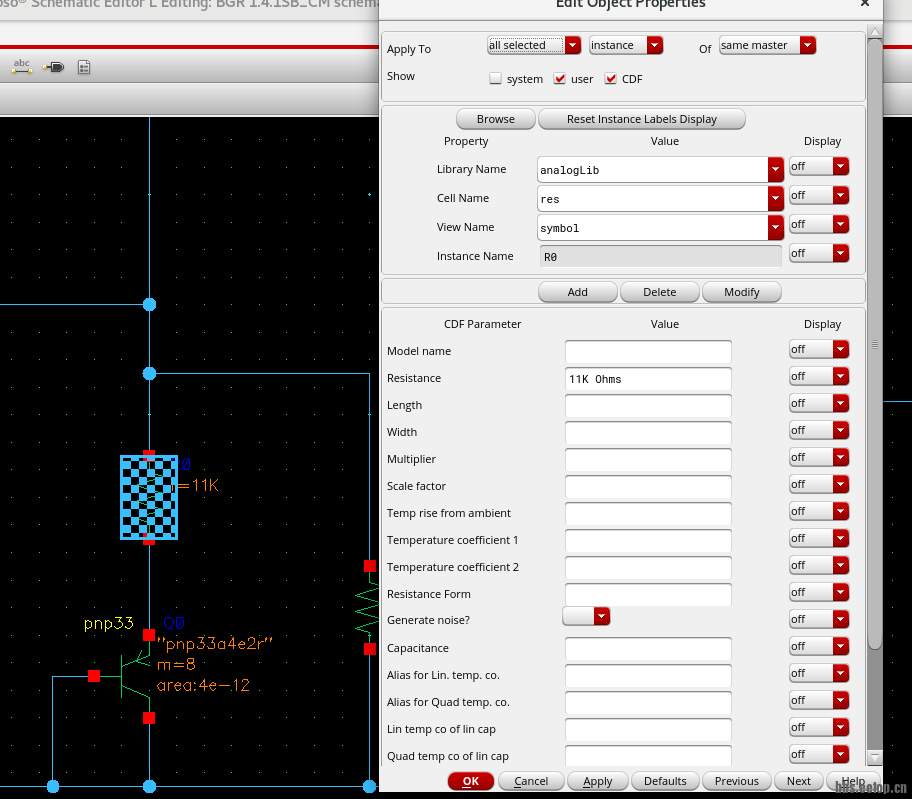The width and height of the screenshot is (912, 799).
Task: Click the Defaults button
Action: point(665,781)
